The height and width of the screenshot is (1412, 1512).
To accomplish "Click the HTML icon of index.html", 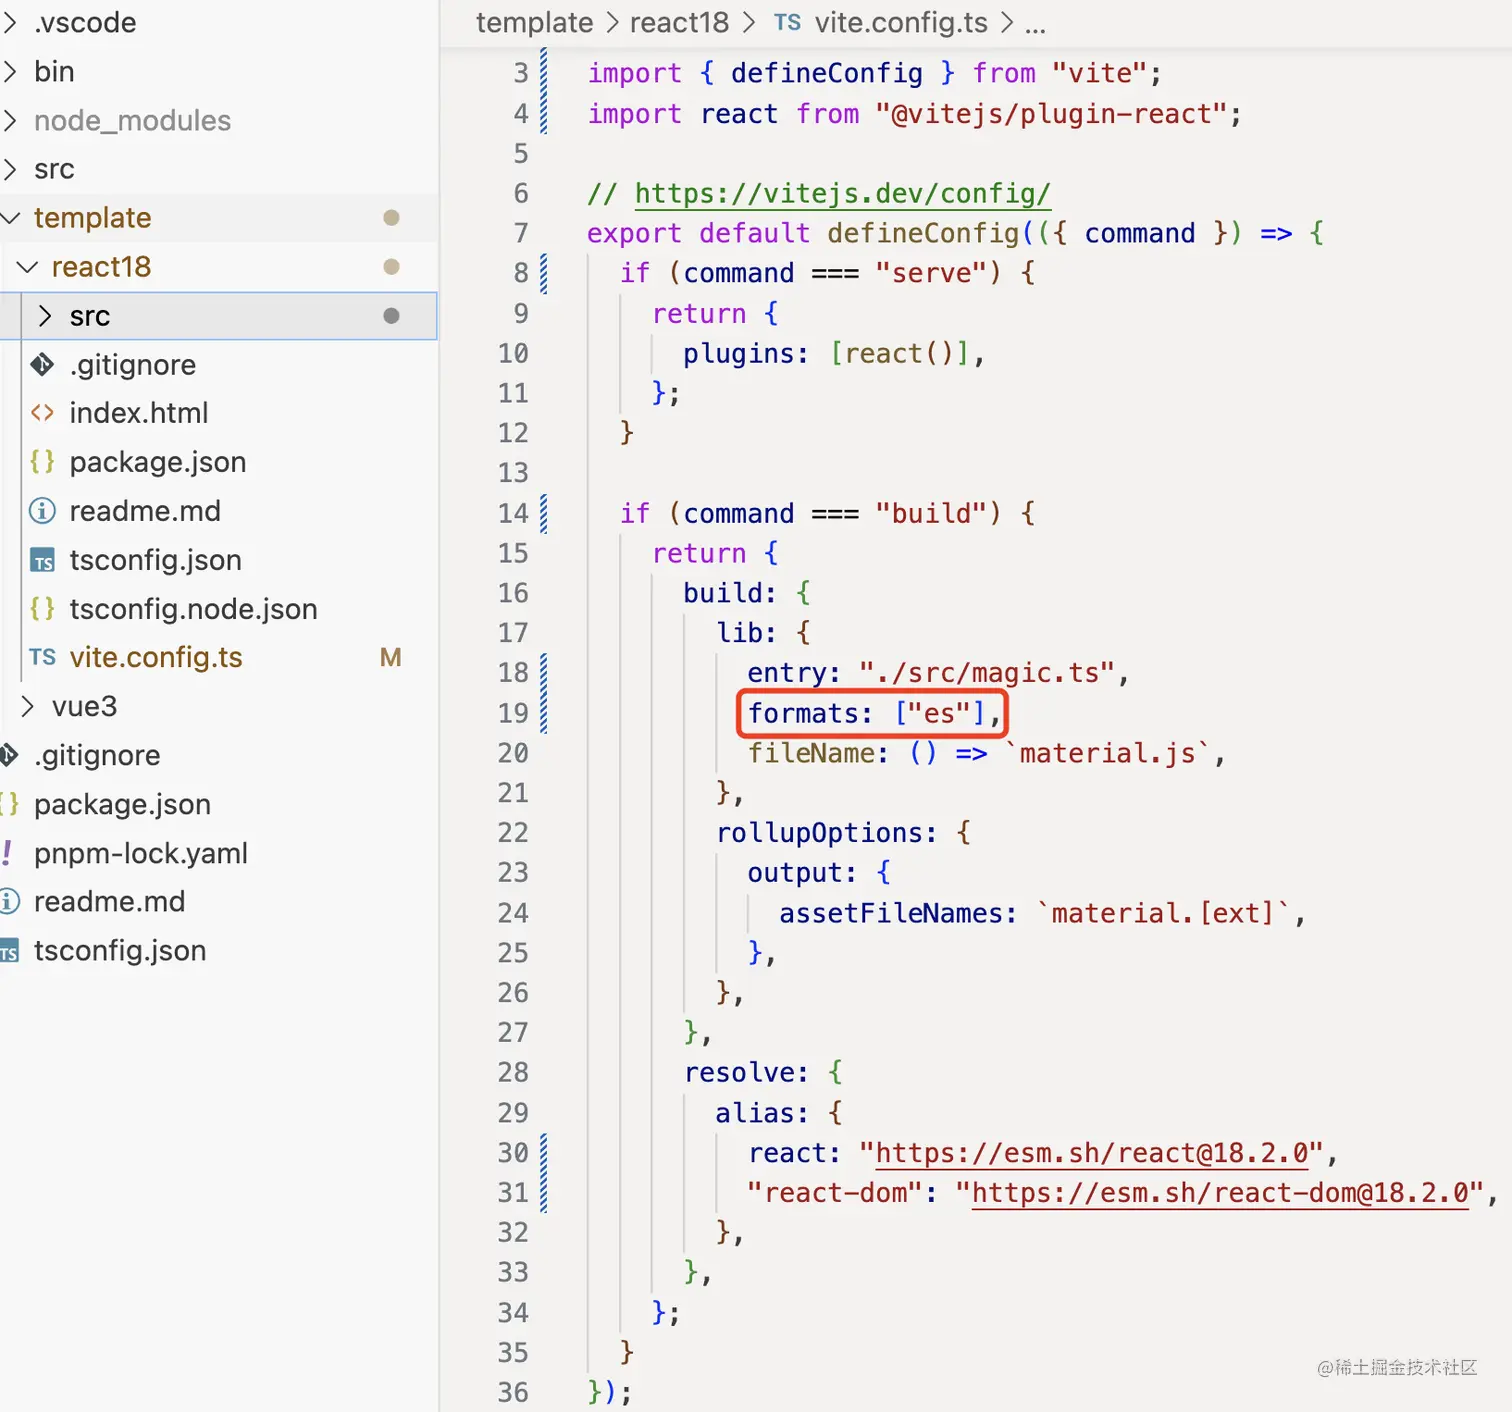I will [42, 412].
